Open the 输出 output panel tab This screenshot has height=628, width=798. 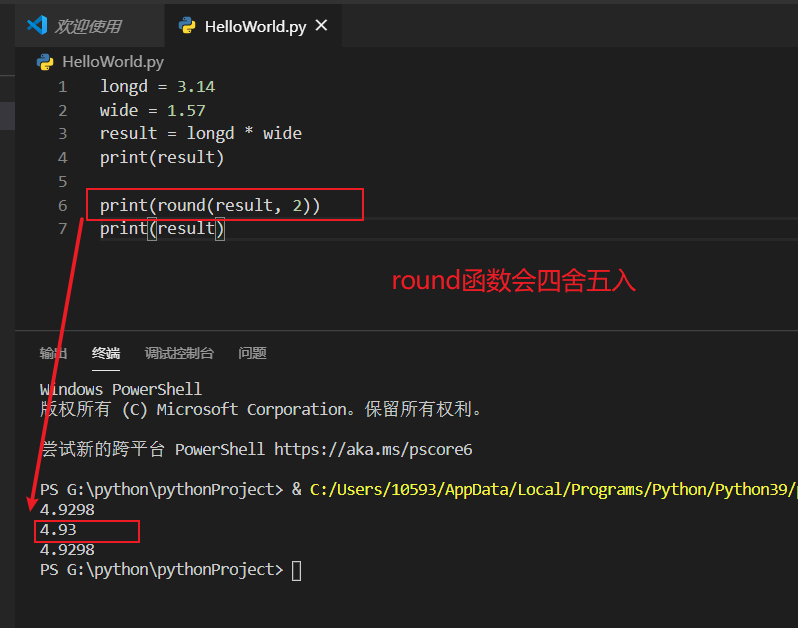point(53,353)
